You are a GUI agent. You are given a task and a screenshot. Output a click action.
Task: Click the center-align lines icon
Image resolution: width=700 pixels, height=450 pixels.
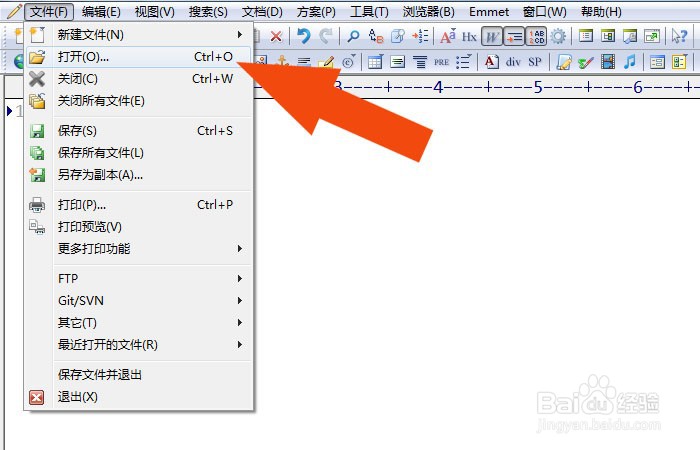(x=420, y=62)
